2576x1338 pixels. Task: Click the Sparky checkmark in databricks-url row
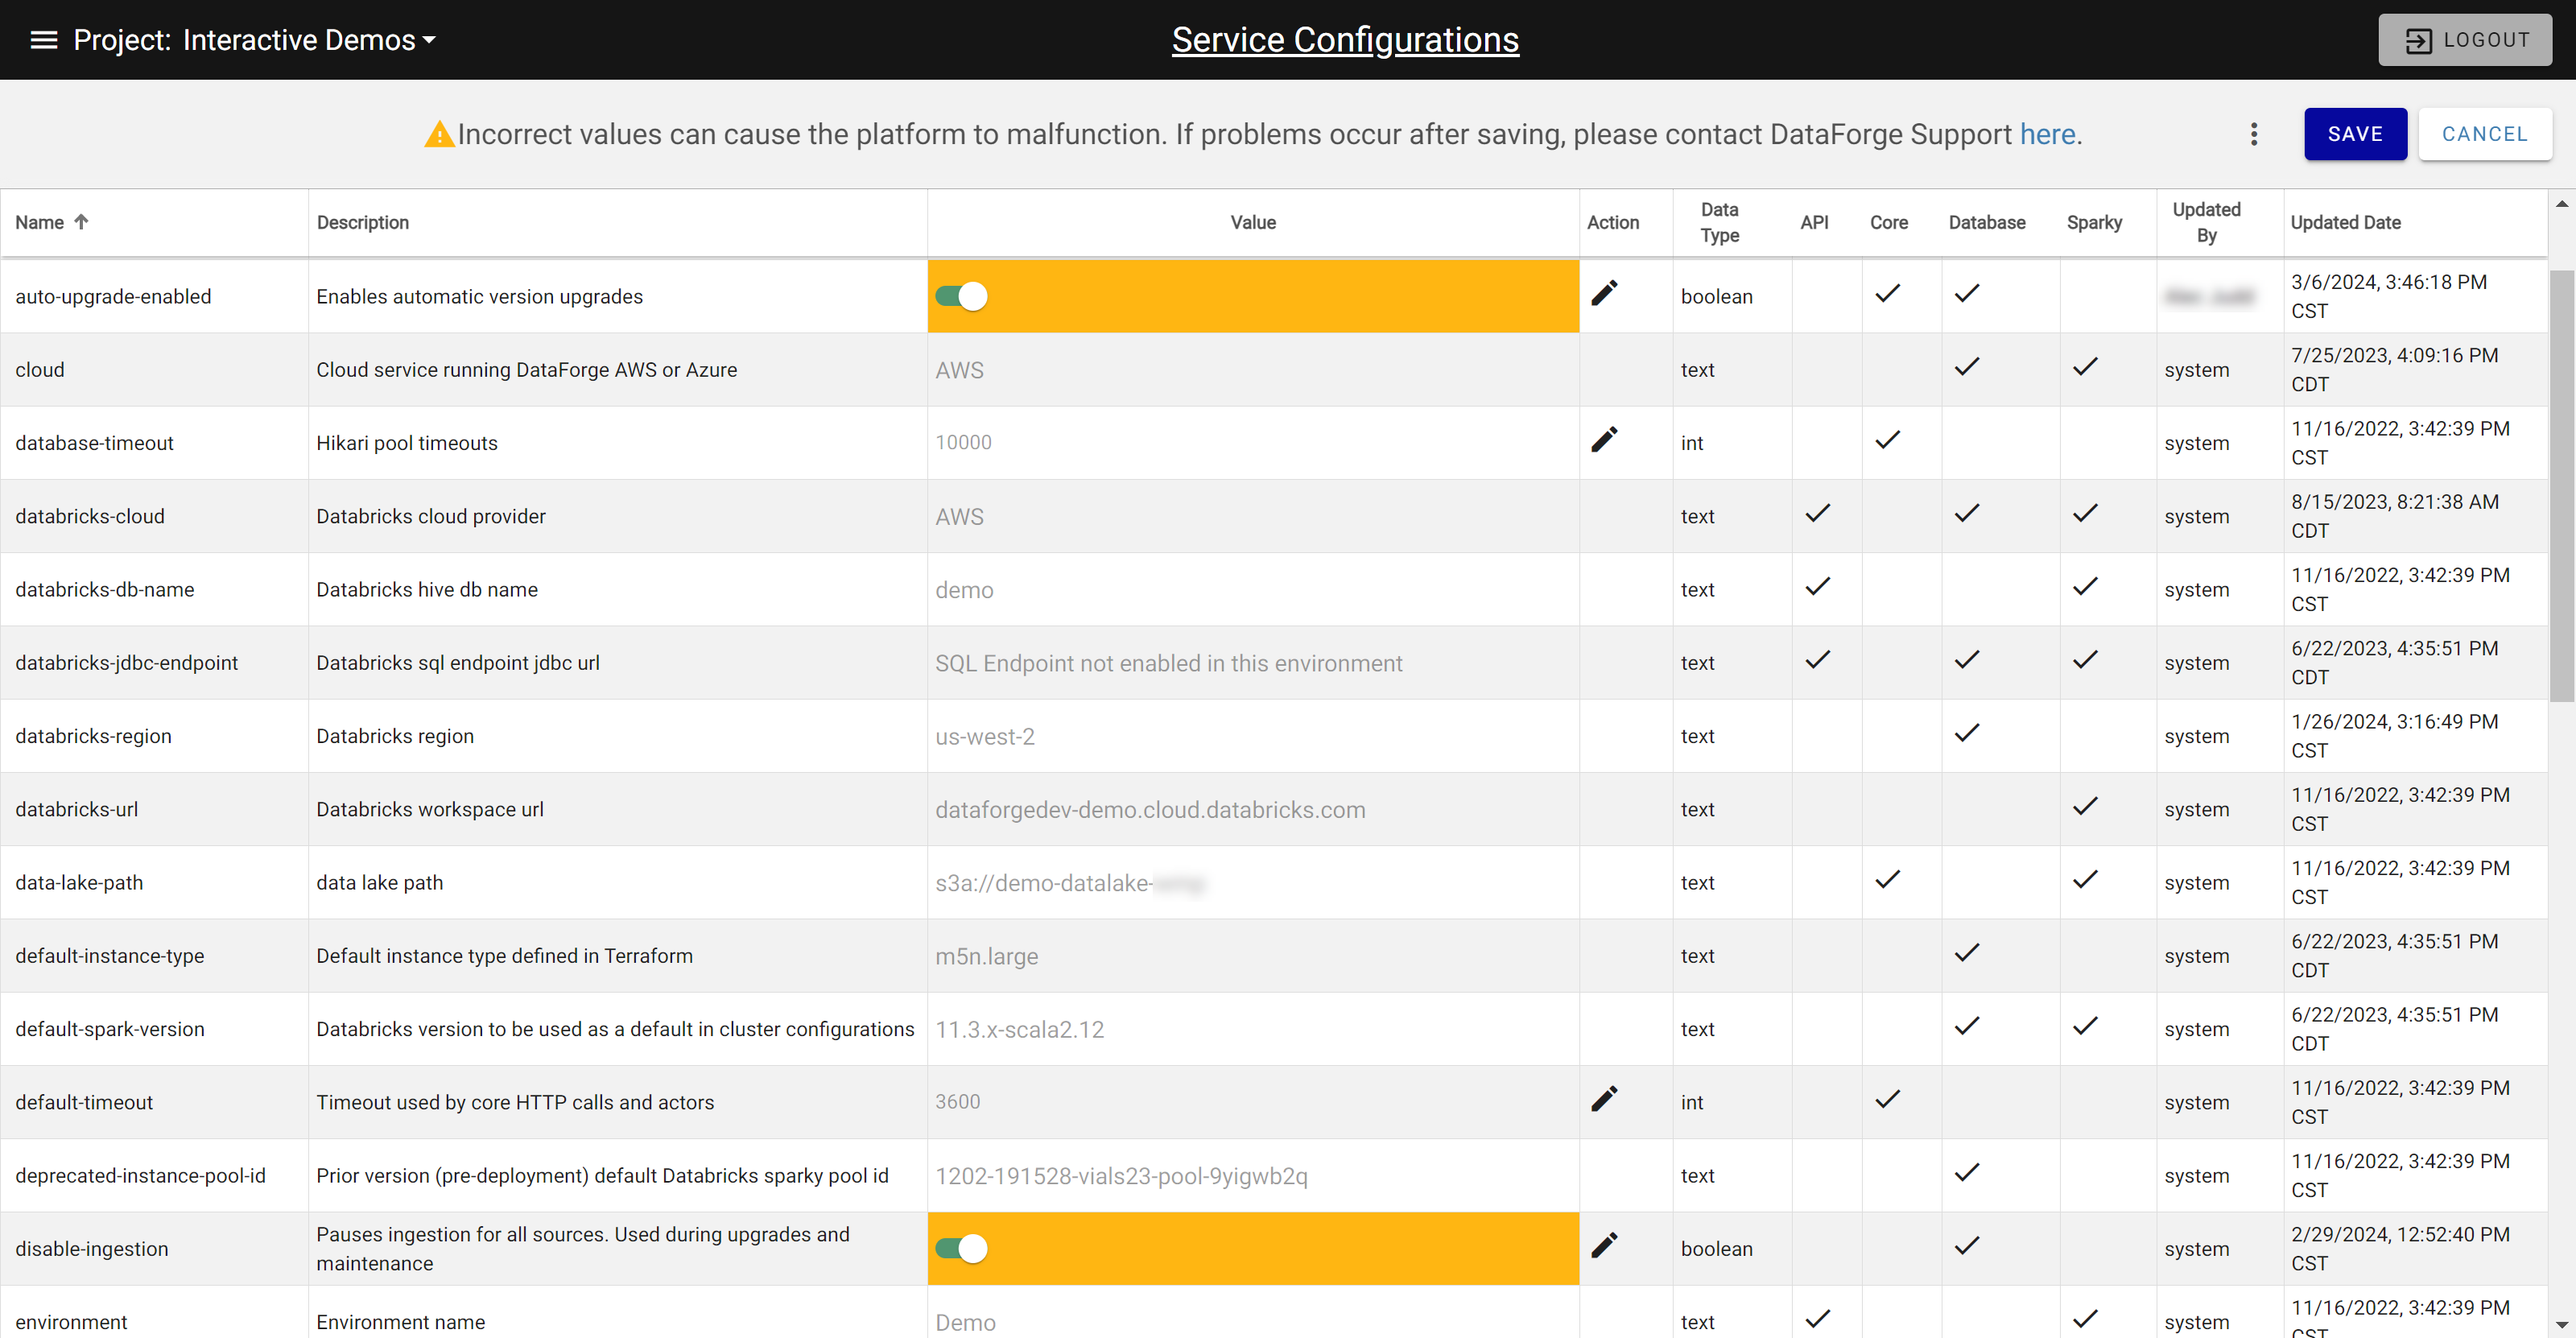(2085, 806)
